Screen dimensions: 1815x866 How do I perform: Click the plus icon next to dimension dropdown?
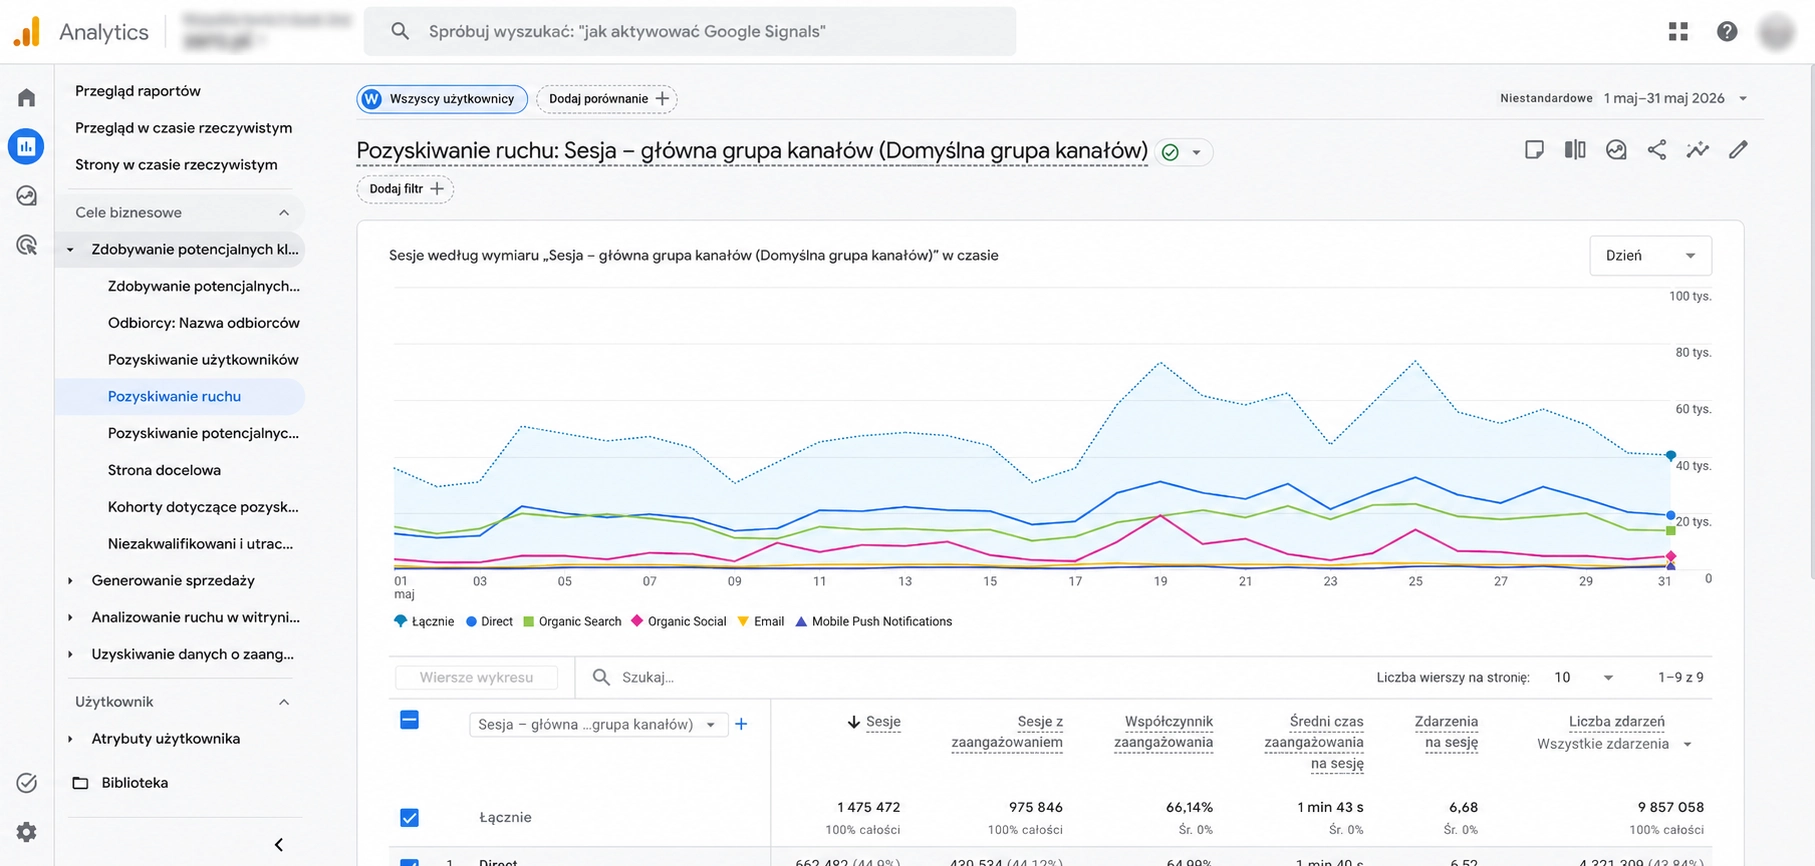(741, 724)
